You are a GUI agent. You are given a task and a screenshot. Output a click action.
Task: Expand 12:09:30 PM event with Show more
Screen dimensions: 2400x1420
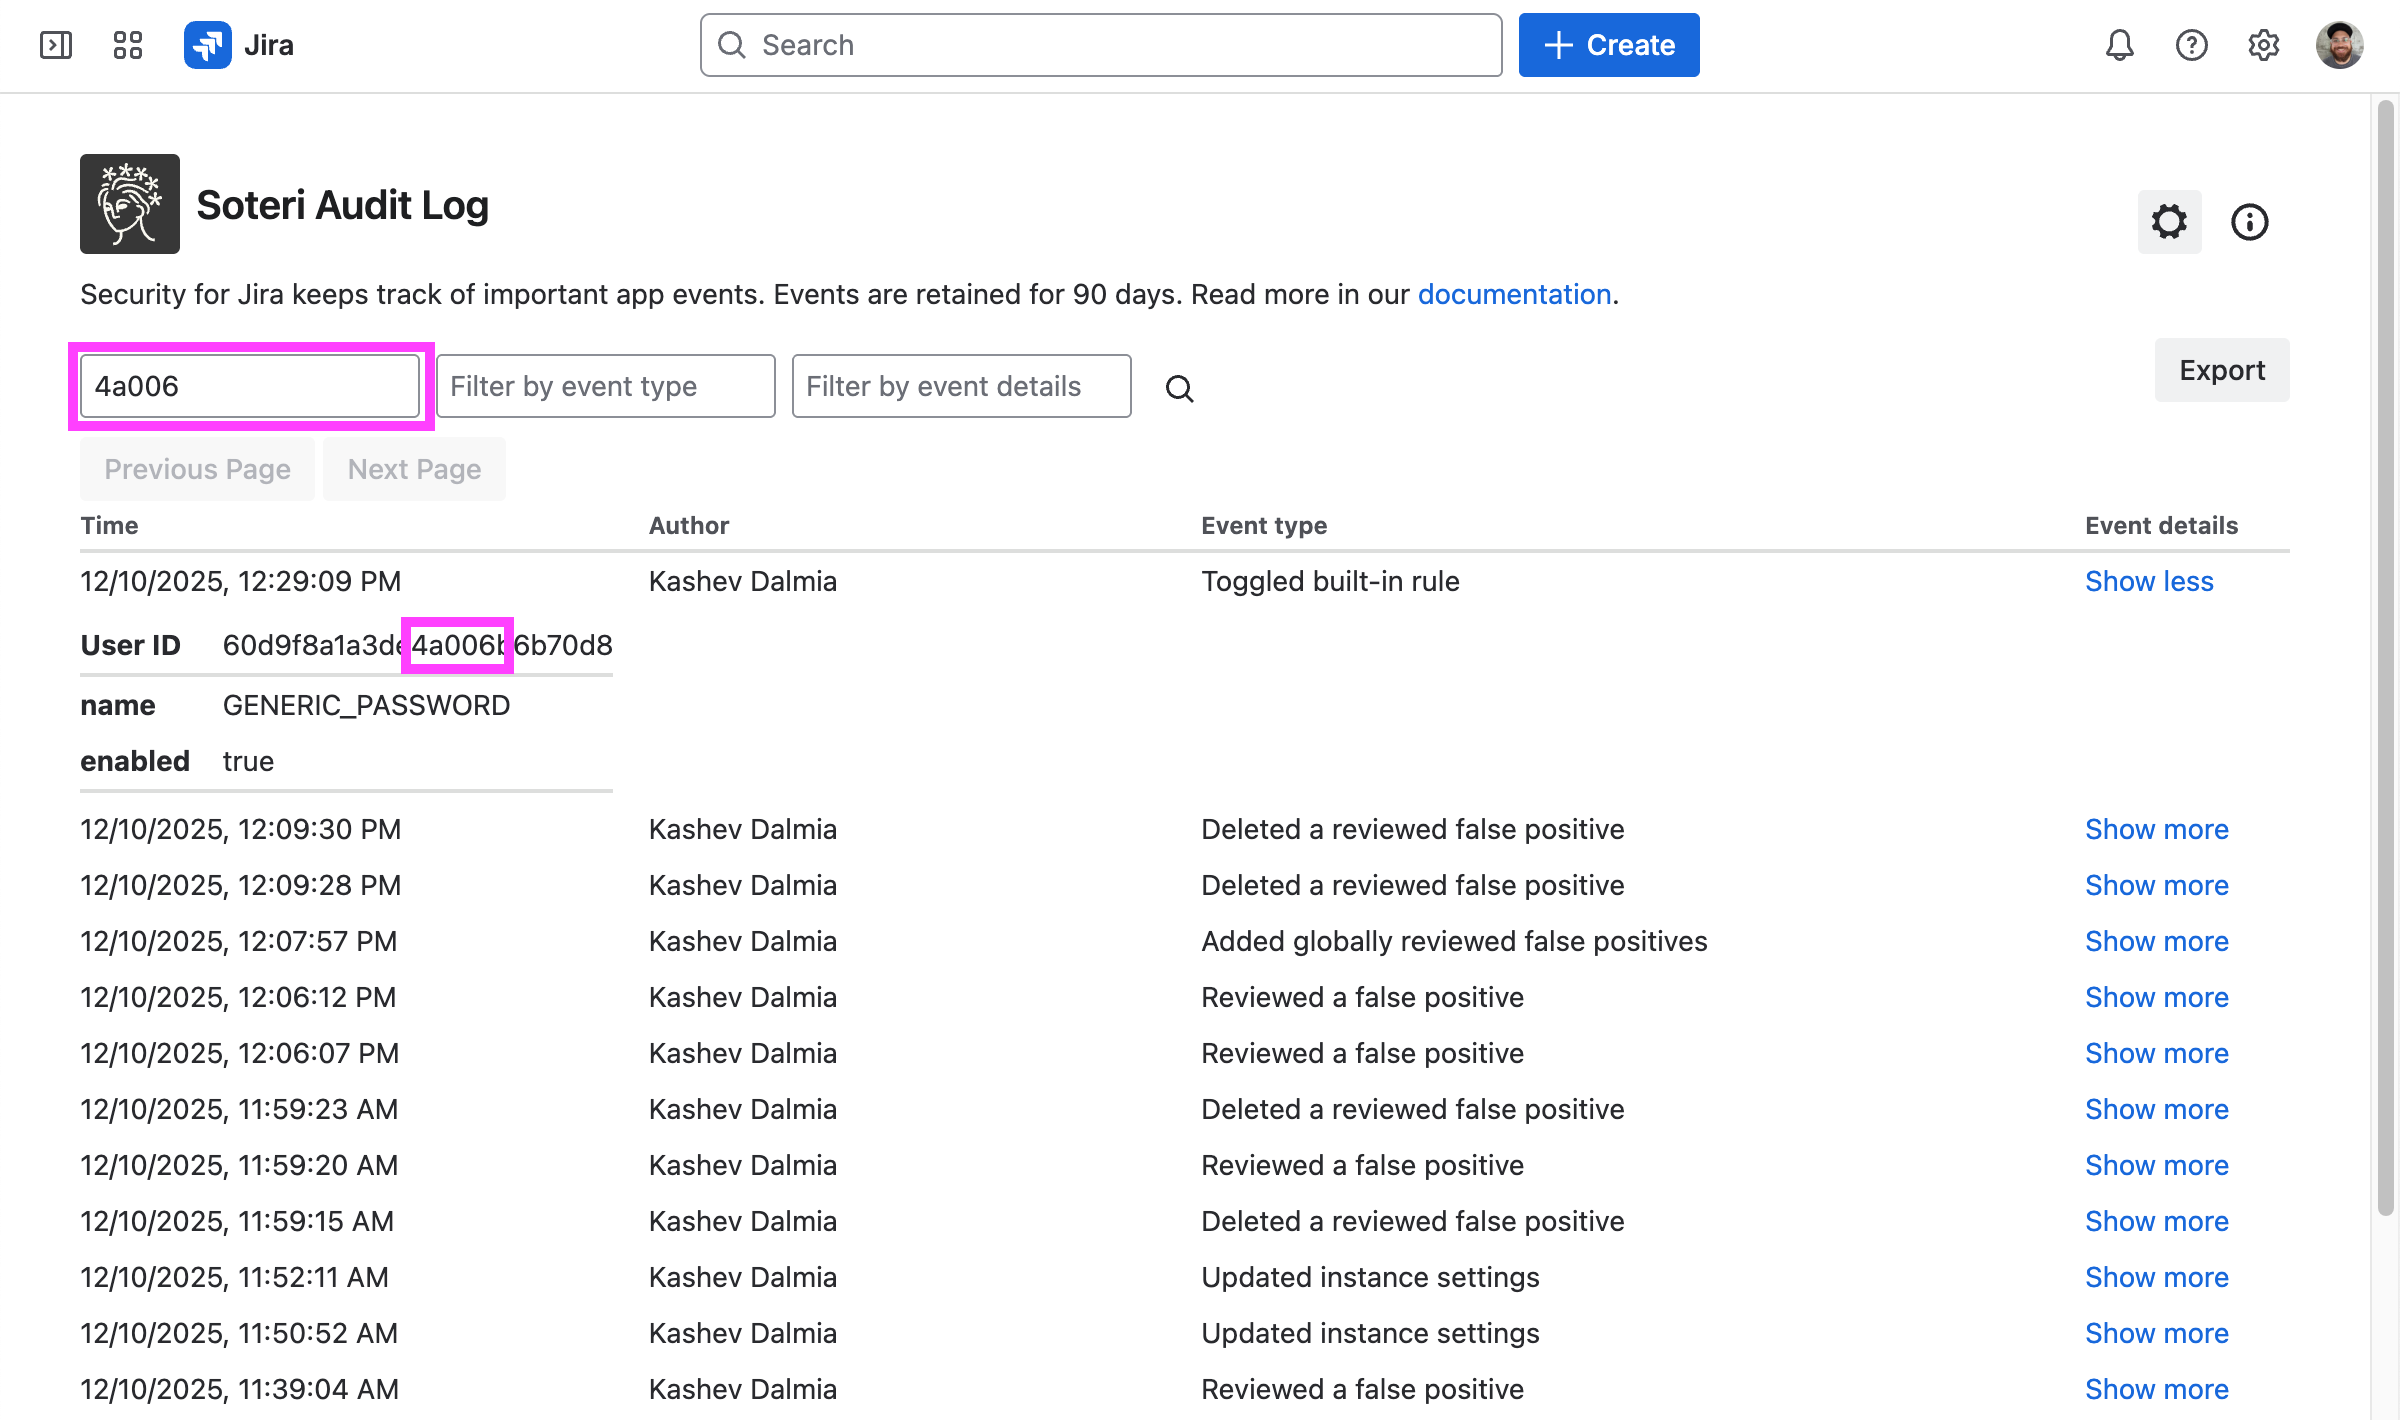[x=2156, y=830]
